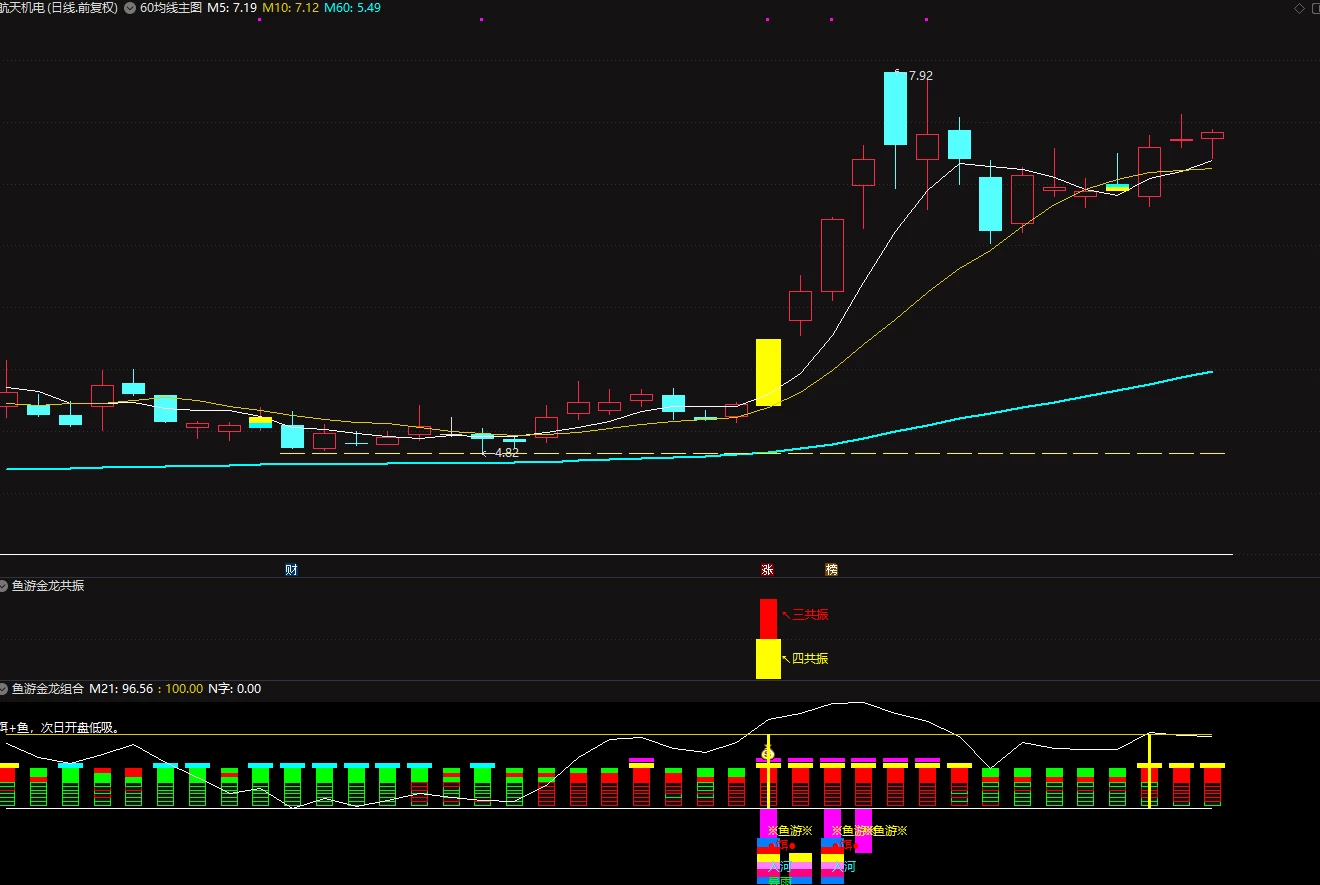Click the M10: 7.12 moving average value

point(291,8)
